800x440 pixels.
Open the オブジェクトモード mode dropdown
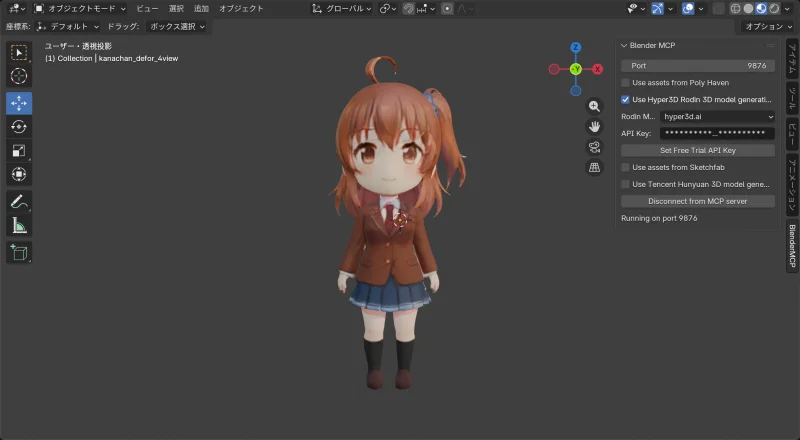coord(81,8)
